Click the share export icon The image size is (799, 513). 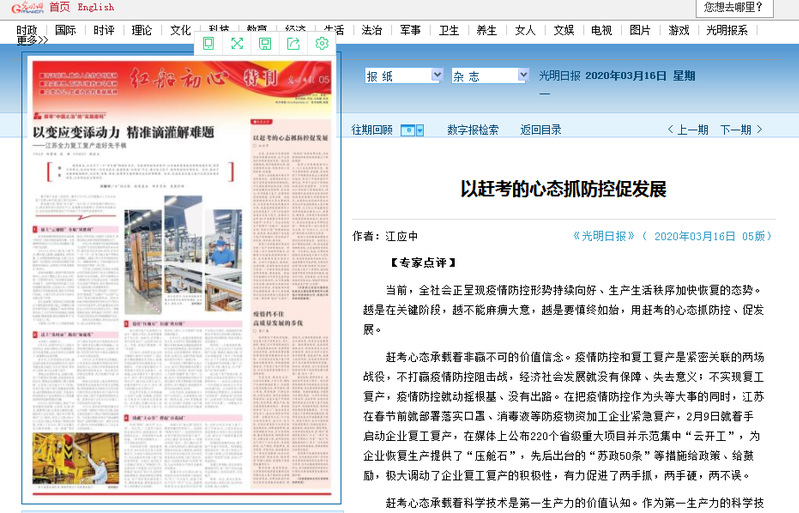tap(294, 44)
